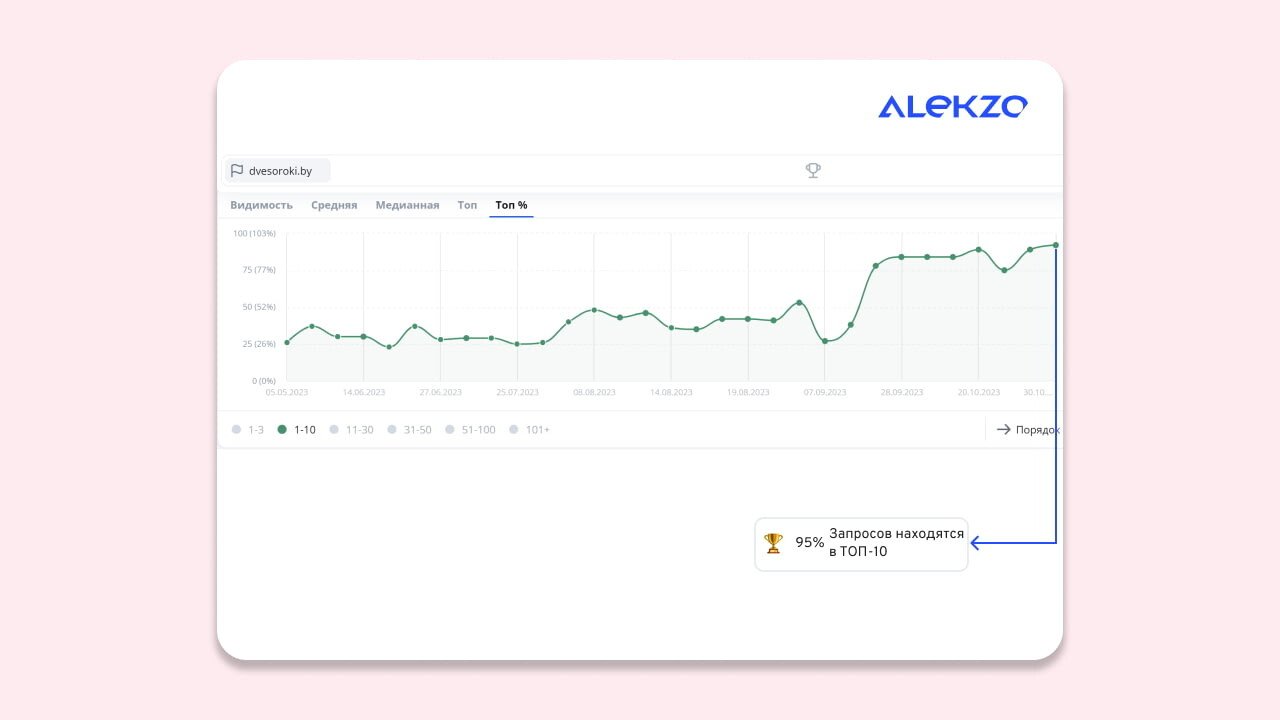Click the trophy icon in the header bar

813,171
